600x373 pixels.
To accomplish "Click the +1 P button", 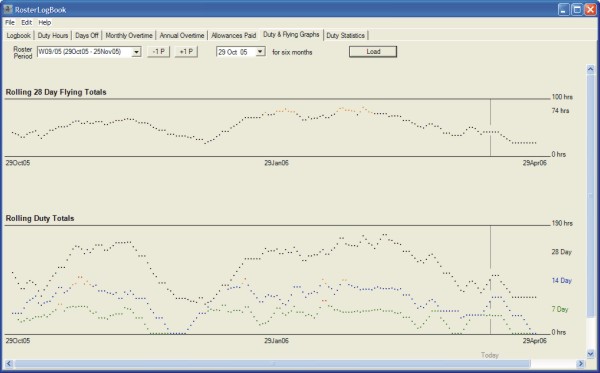I will [x=186, y=52].
